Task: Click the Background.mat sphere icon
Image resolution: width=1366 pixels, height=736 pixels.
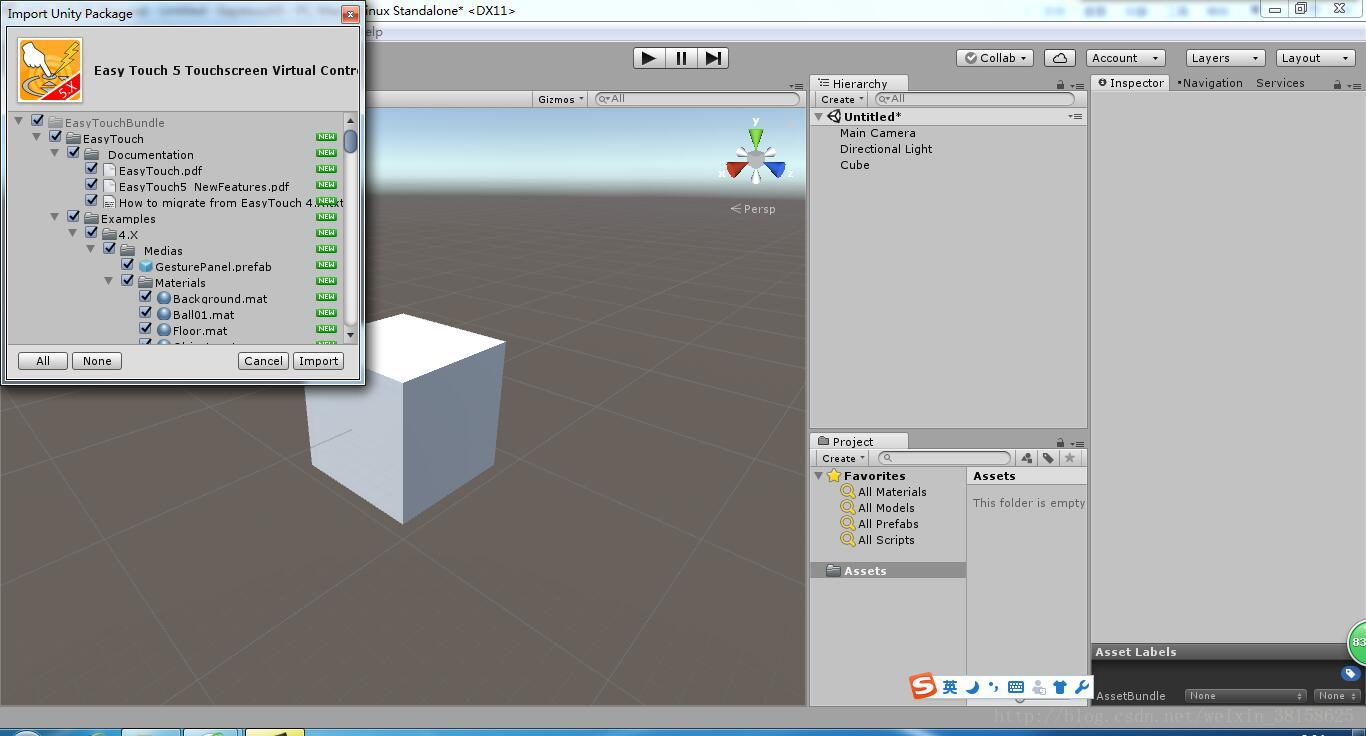Action: coord(164,298)
